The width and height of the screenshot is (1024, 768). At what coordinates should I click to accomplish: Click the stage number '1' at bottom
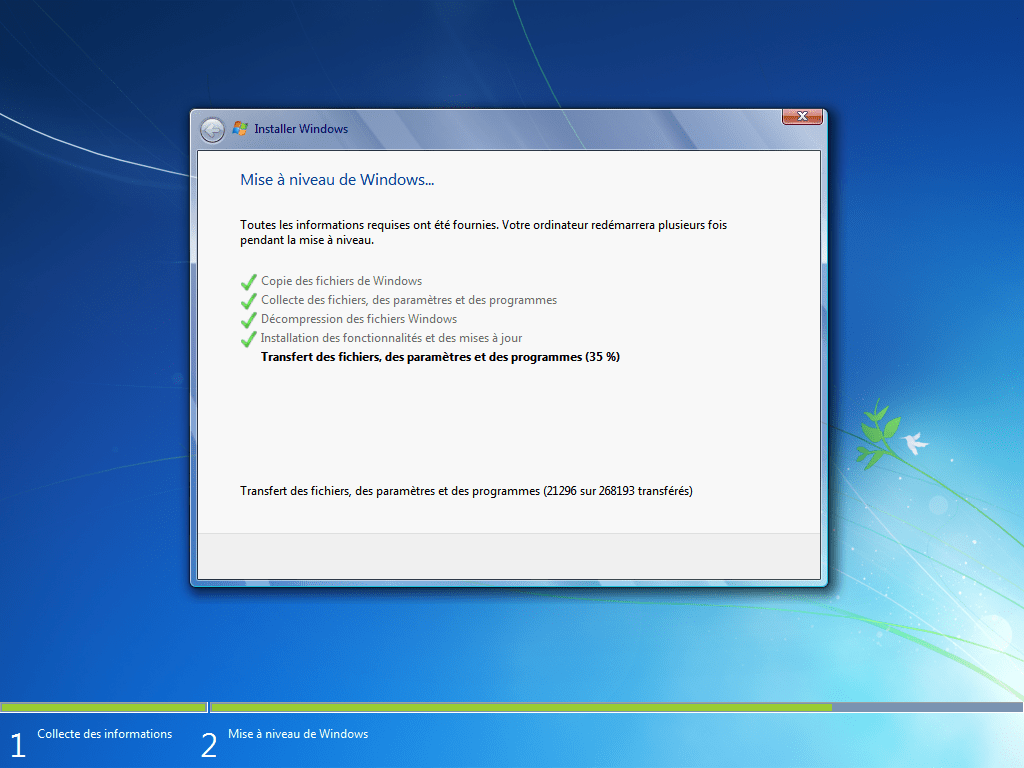tap(18, 745)
